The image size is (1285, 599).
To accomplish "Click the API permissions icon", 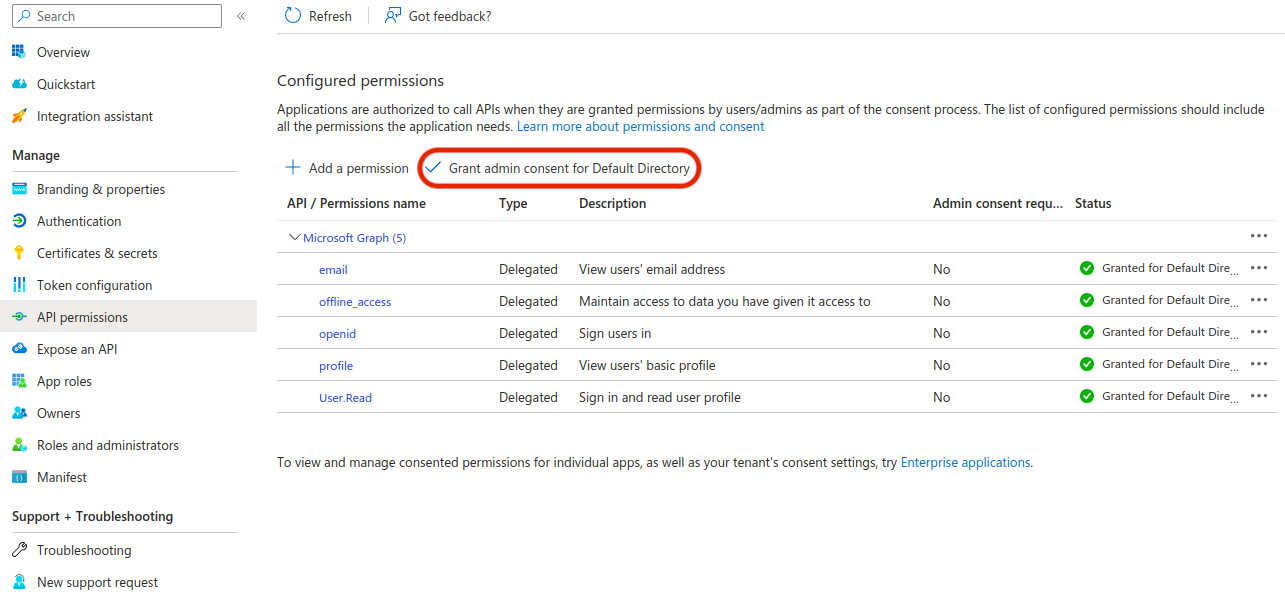I will 18,317.
